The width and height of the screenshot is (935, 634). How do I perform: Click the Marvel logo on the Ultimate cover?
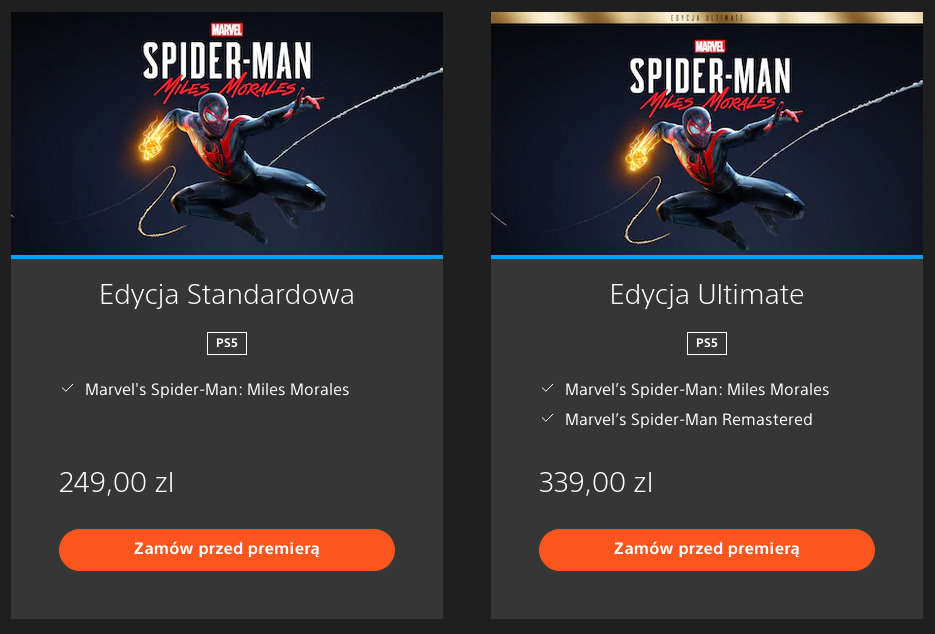coord(710,45)
